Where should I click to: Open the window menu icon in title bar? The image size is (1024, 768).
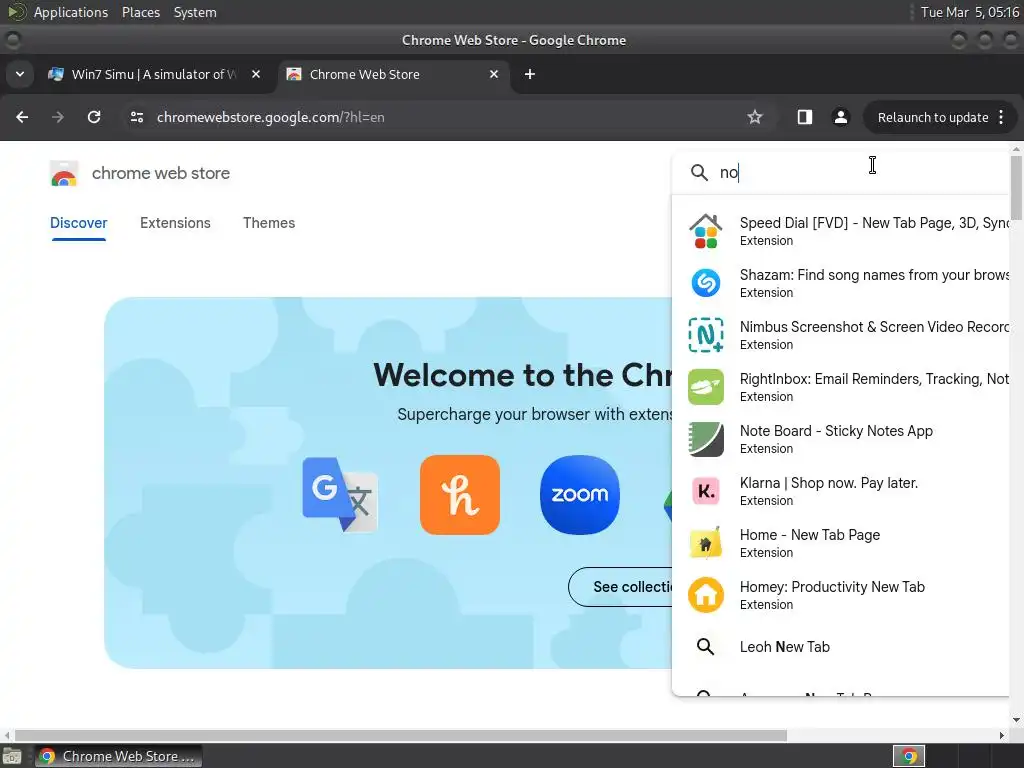(x=12, y=40)
